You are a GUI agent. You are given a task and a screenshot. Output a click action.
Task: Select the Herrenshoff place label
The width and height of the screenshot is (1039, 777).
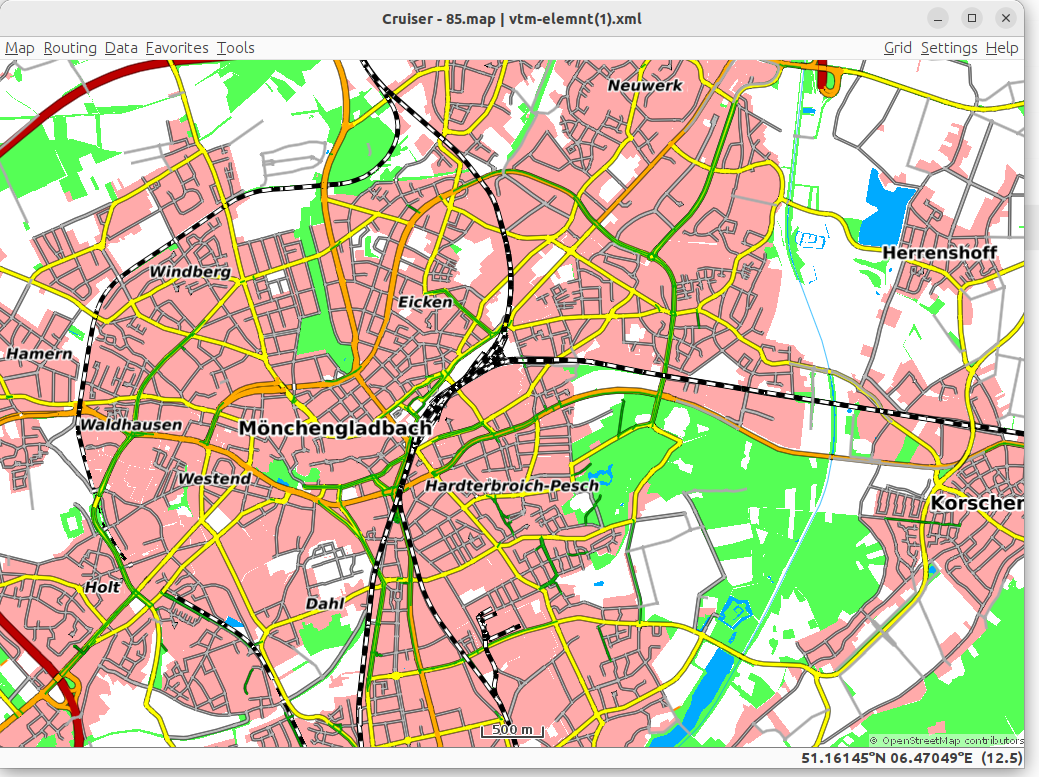(939, 253)
